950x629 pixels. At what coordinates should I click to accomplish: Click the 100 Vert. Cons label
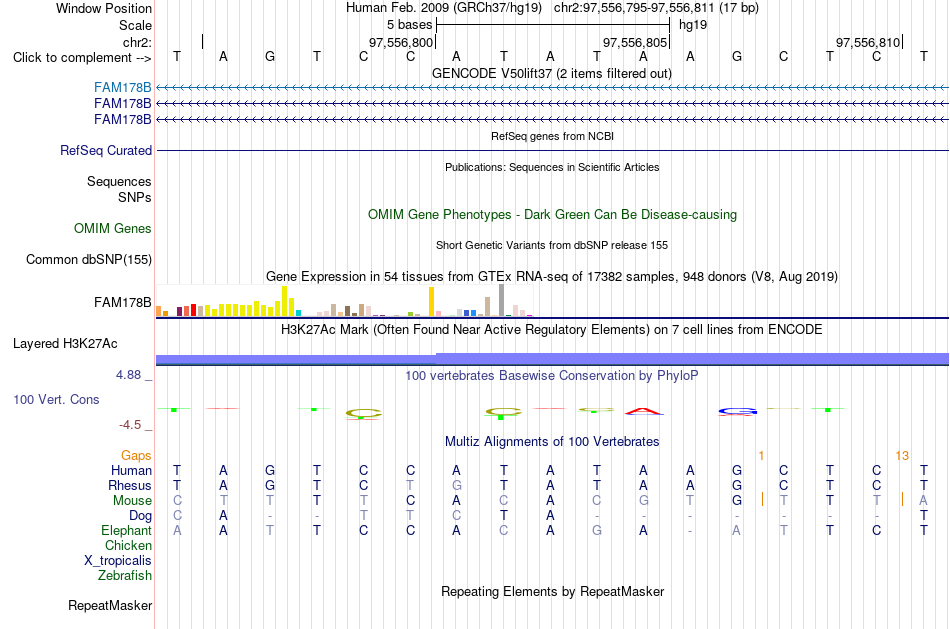(x=56, y=399)
